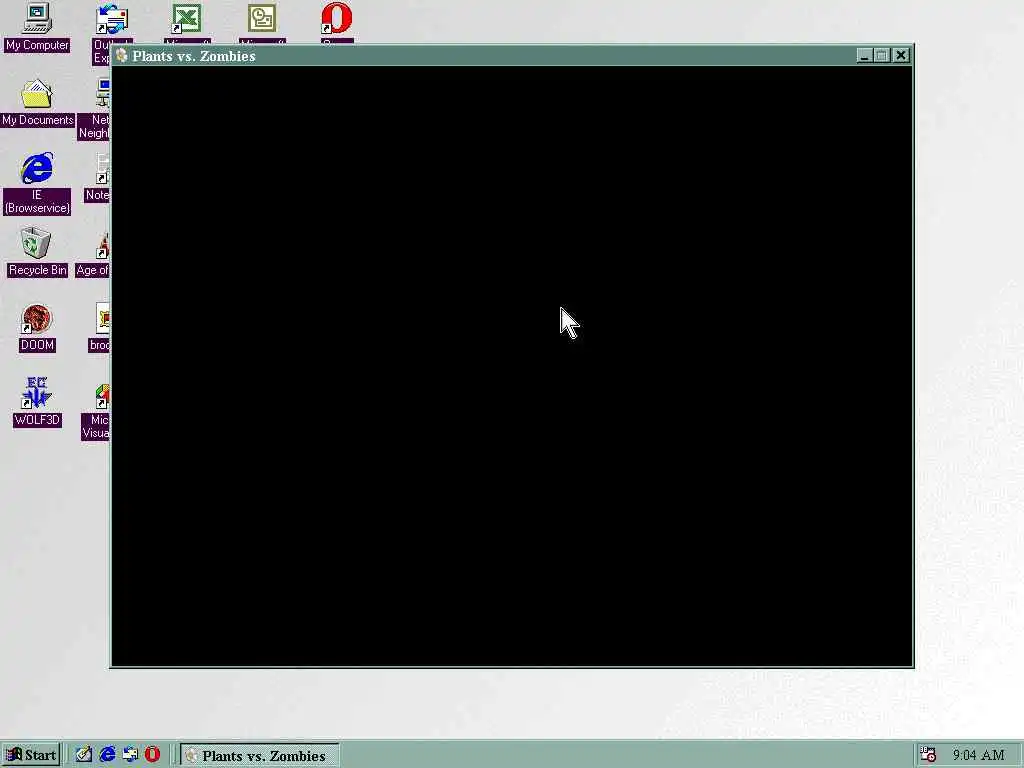Open the Recycle Bin
This screenshot has width=1024, height=768.
click(x=37, y=251)
